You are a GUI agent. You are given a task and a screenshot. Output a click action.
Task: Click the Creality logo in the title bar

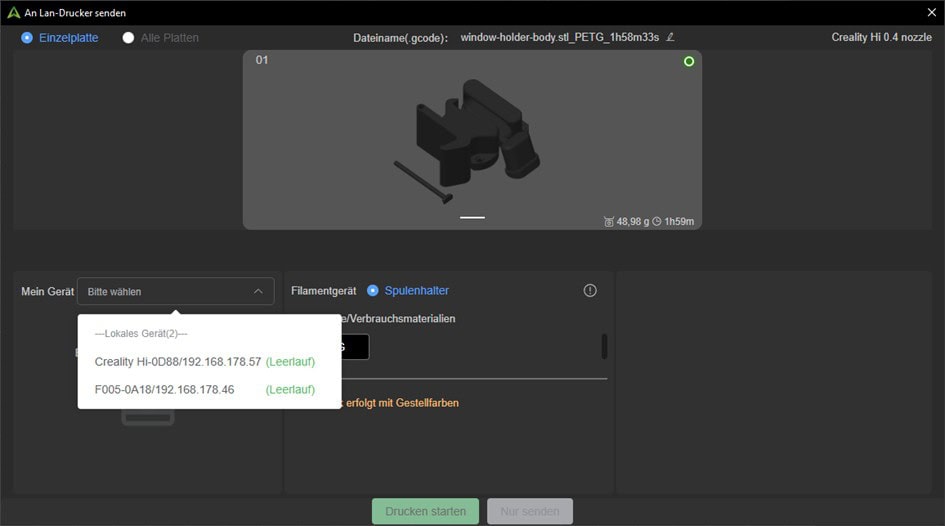(x=13, y=13)
